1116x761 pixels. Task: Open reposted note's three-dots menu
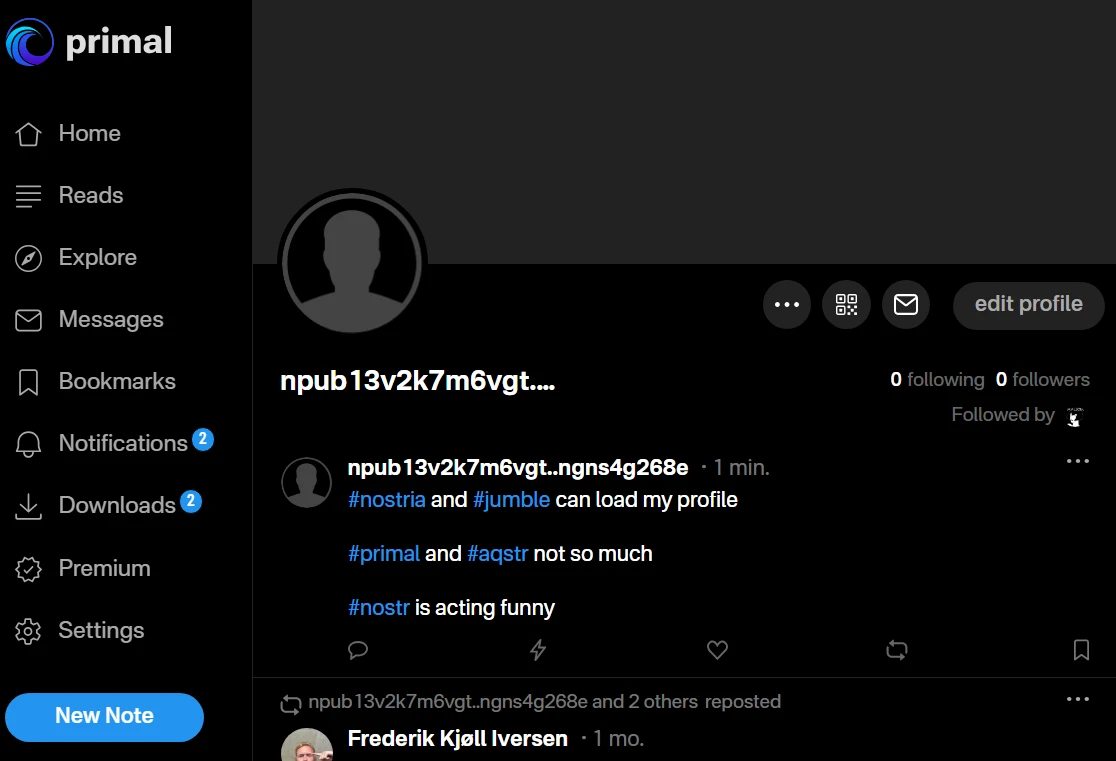pyautogui.click(x=1077, y=699)
